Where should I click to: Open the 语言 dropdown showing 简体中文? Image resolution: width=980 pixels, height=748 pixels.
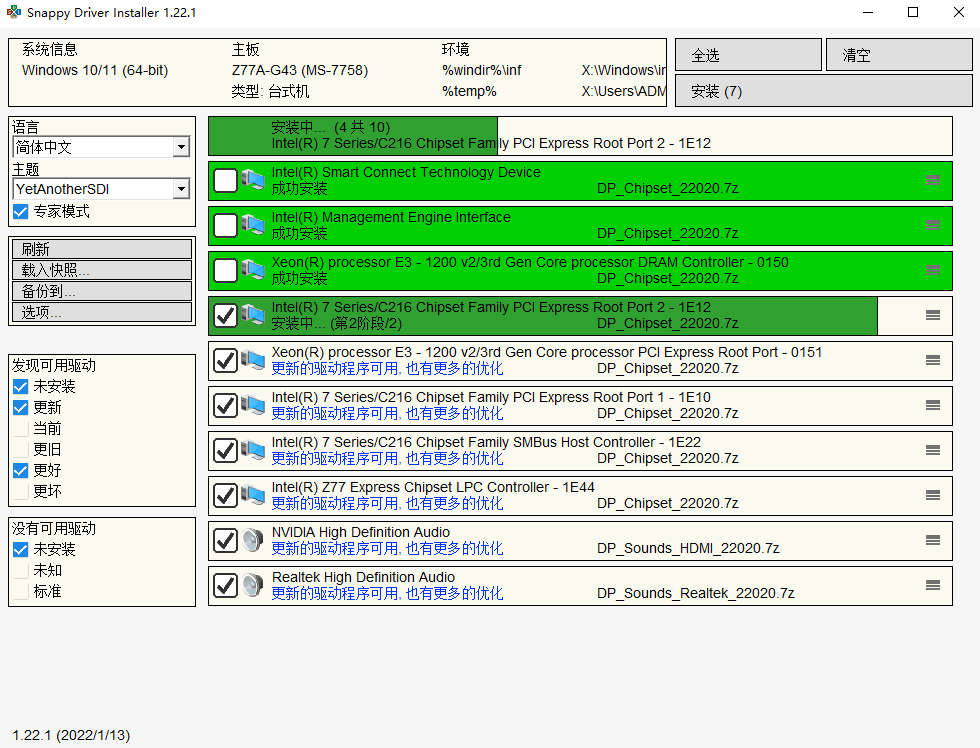[180, 147]
